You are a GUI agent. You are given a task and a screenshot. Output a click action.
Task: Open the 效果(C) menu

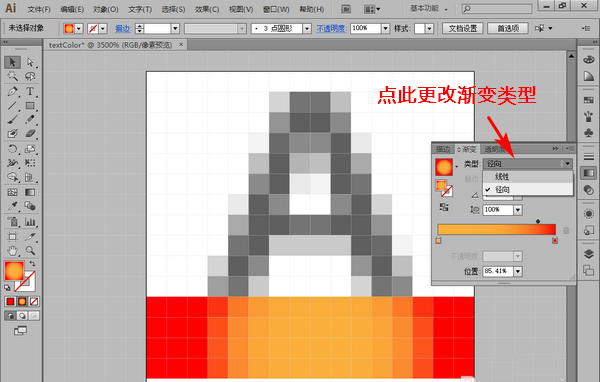pos(207,9)
